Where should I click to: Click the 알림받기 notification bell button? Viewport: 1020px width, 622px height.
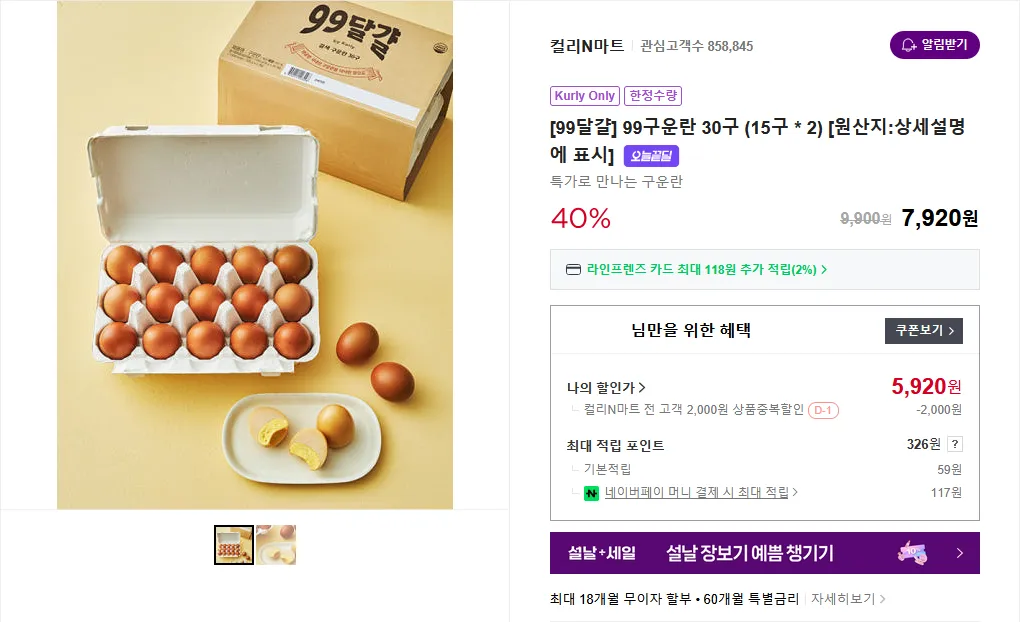tap(934, 45)
